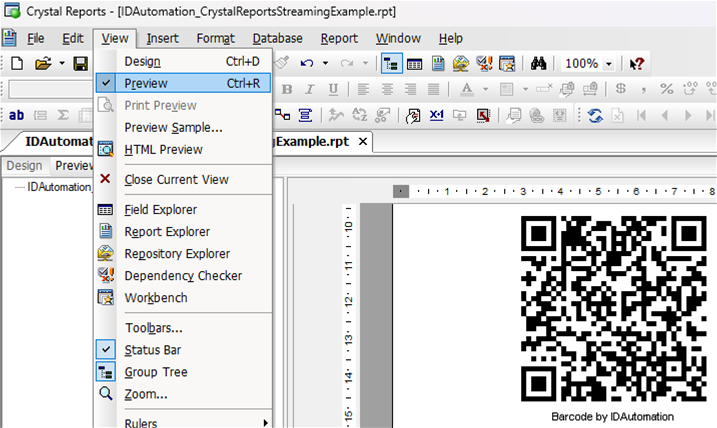The width and height of the screenshot is (717, 428).
Task: Choose Design in the View menu
Action: [x=183, y=61]
